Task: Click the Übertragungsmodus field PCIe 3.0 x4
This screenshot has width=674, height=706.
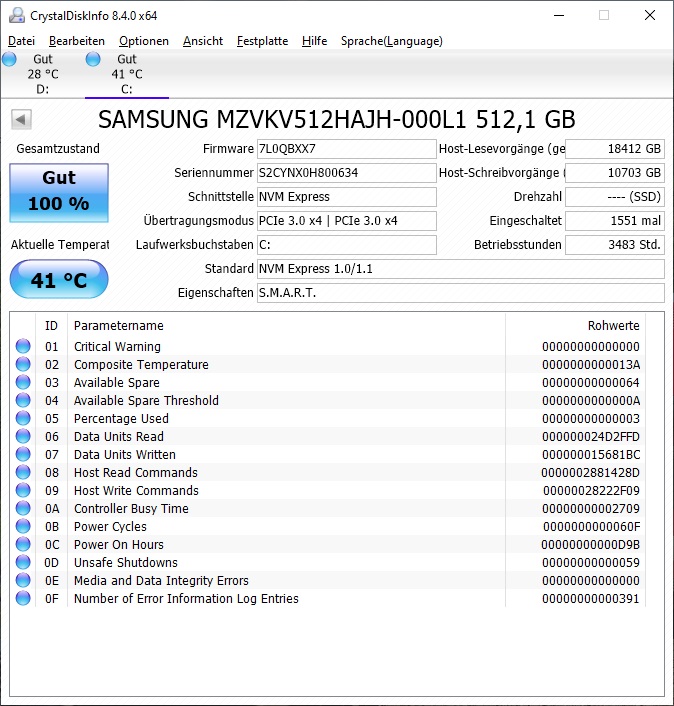Action: (x=346, y=221)
